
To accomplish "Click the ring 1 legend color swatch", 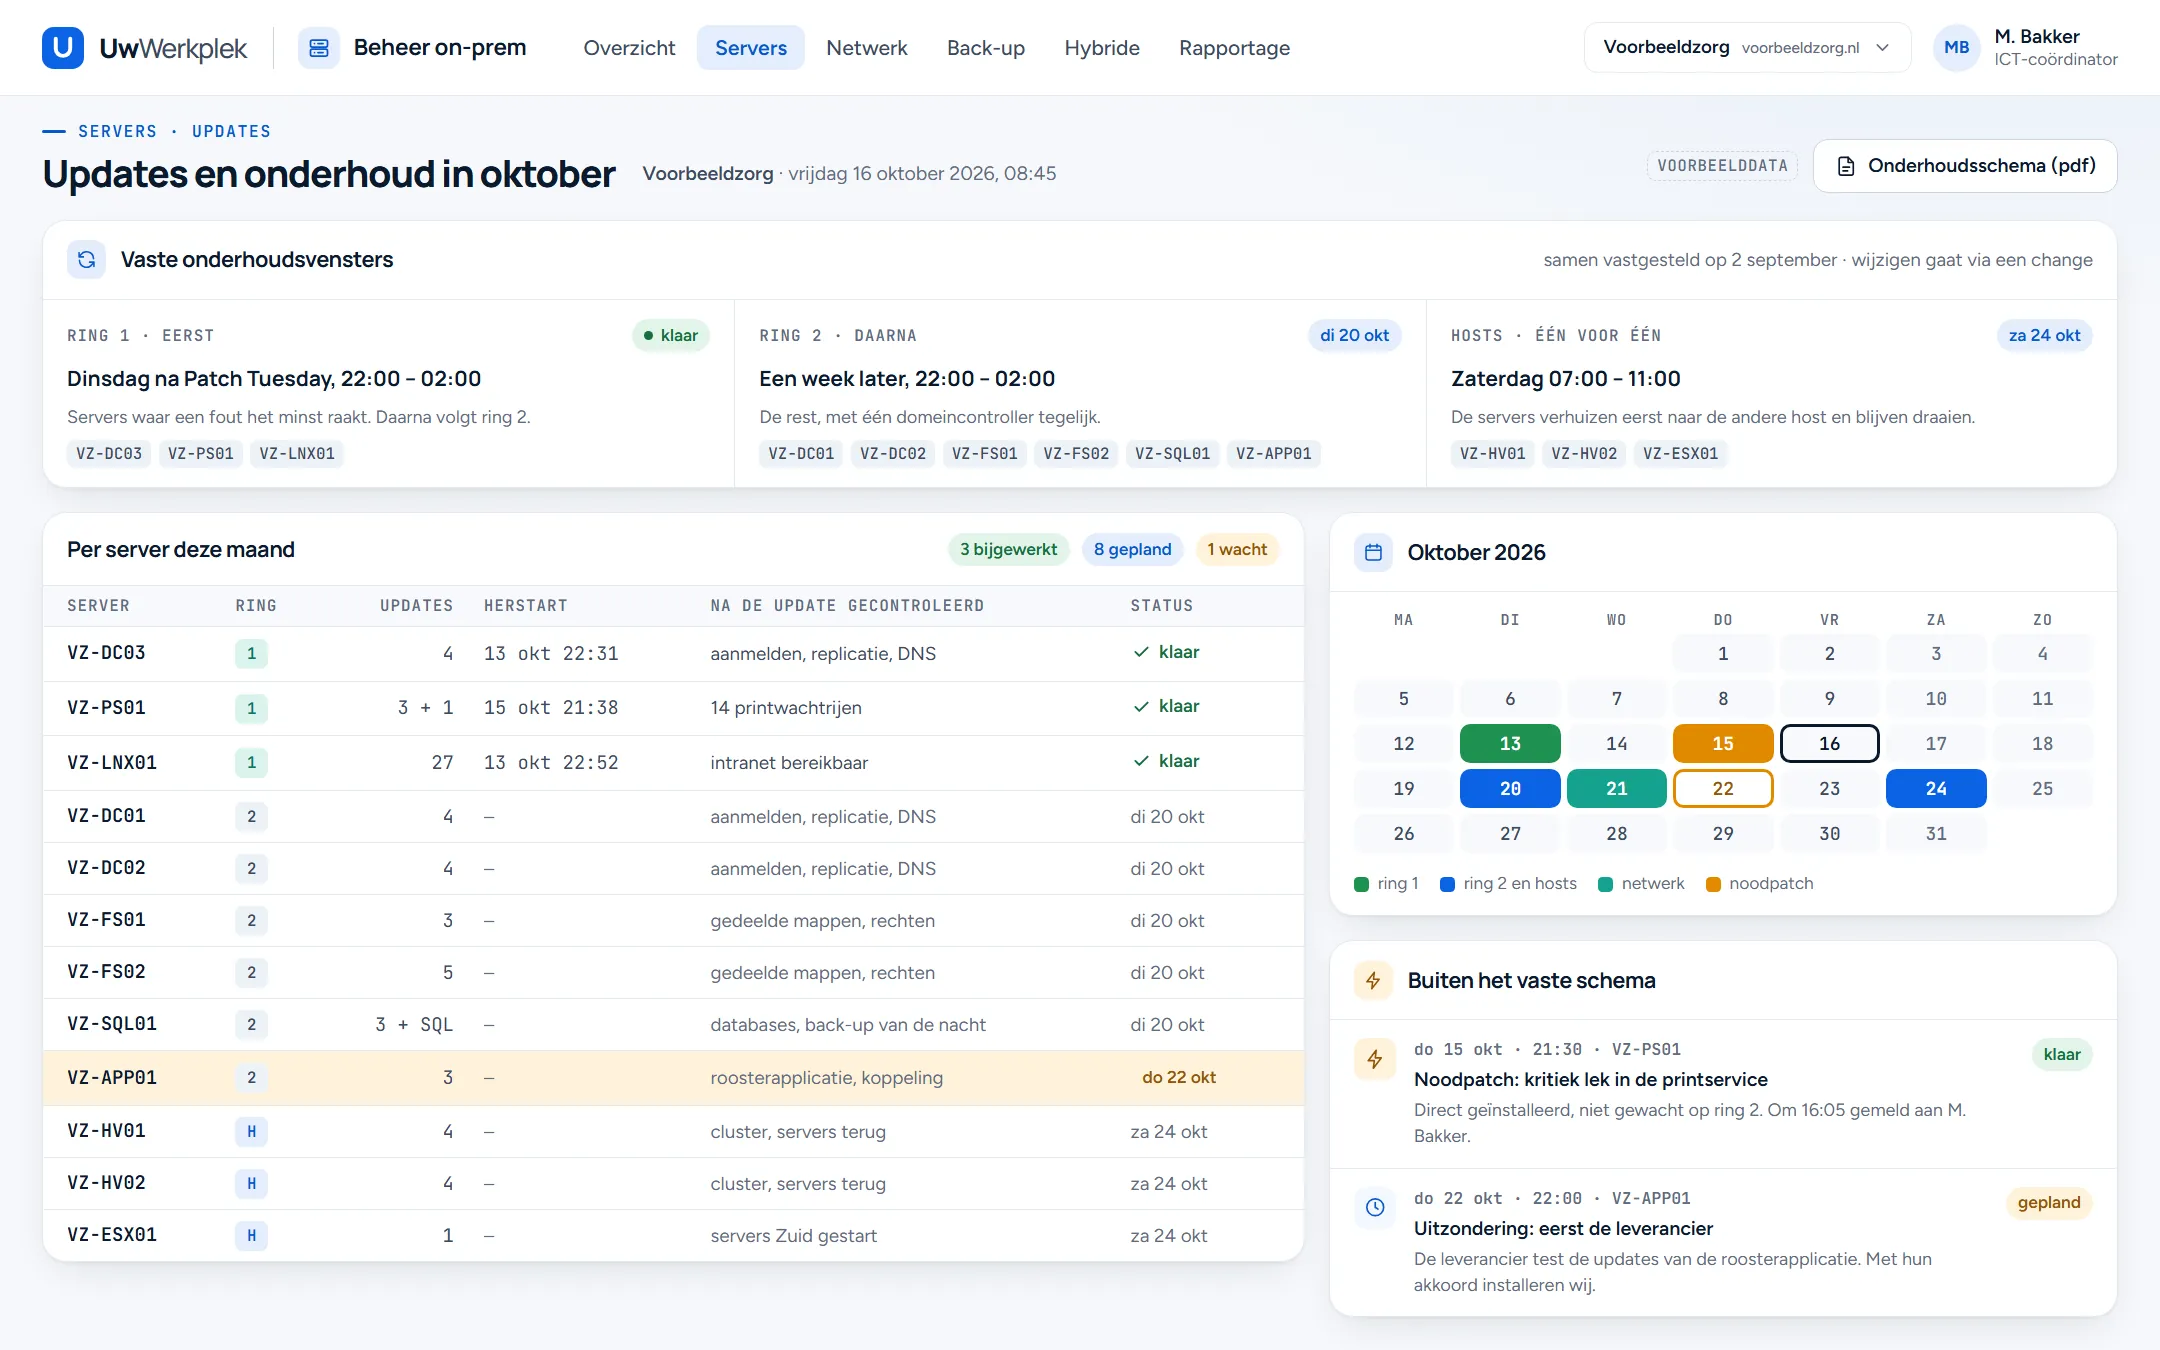I will tap(1361, 884).
